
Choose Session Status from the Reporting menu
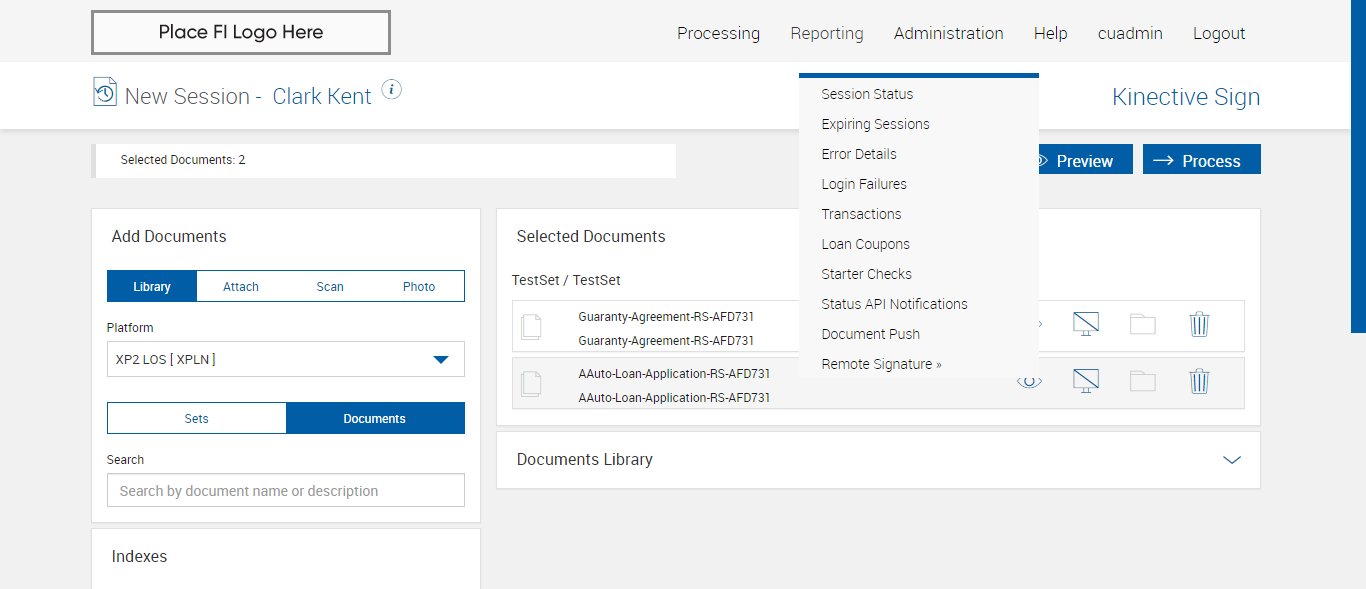pyautogui.click(x=867, y=94)
